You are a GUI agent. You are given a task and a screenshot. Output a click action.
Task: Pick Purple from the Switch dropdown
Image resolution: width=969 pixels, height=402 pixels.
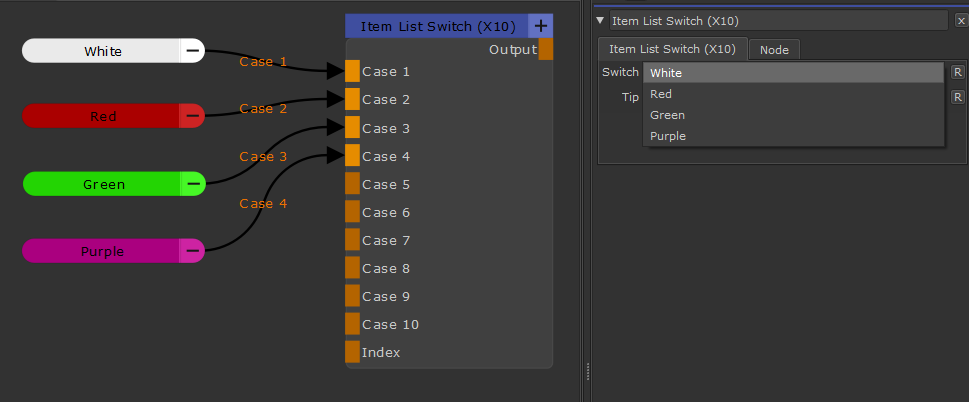(667, 136)
